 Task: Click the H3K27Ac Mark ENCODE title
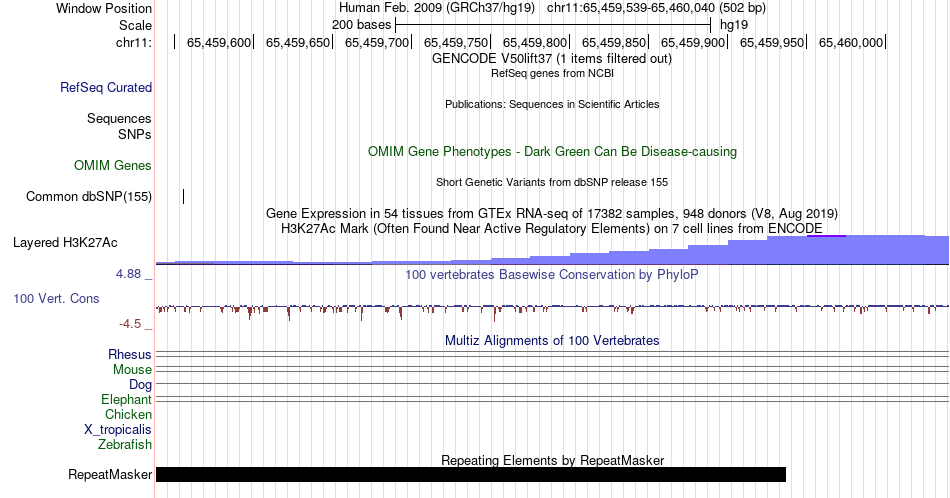552,228
